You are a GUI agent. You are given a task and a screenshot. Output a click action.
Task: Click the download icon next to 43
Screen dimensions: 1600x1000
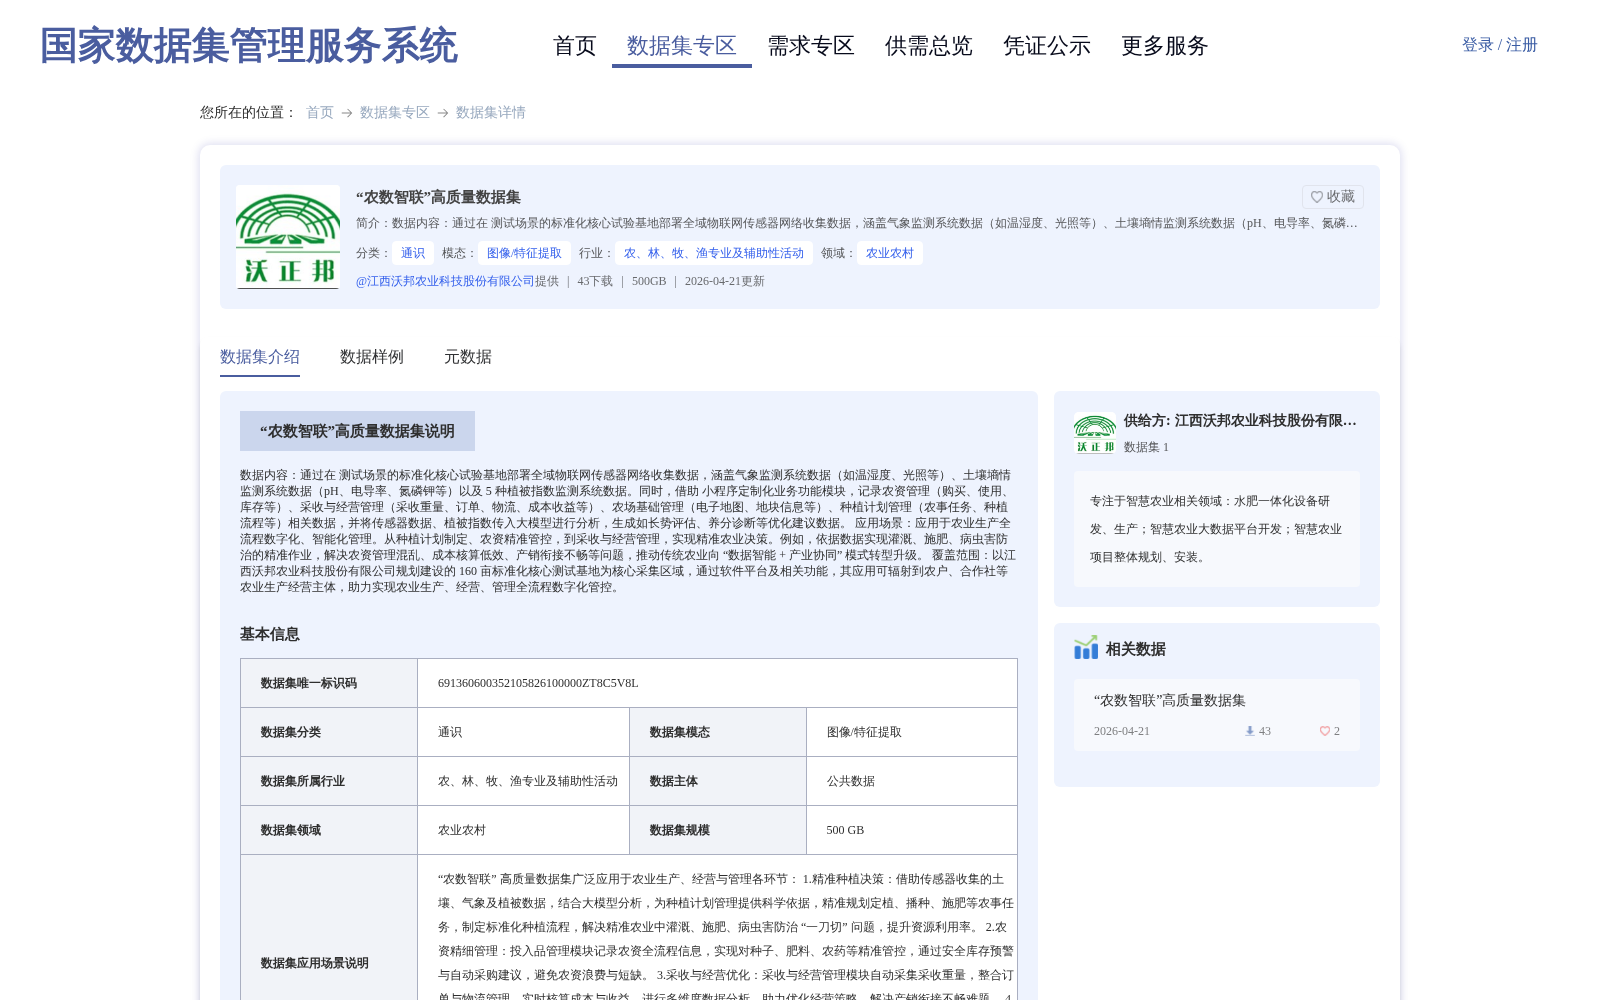[1249, 731]
